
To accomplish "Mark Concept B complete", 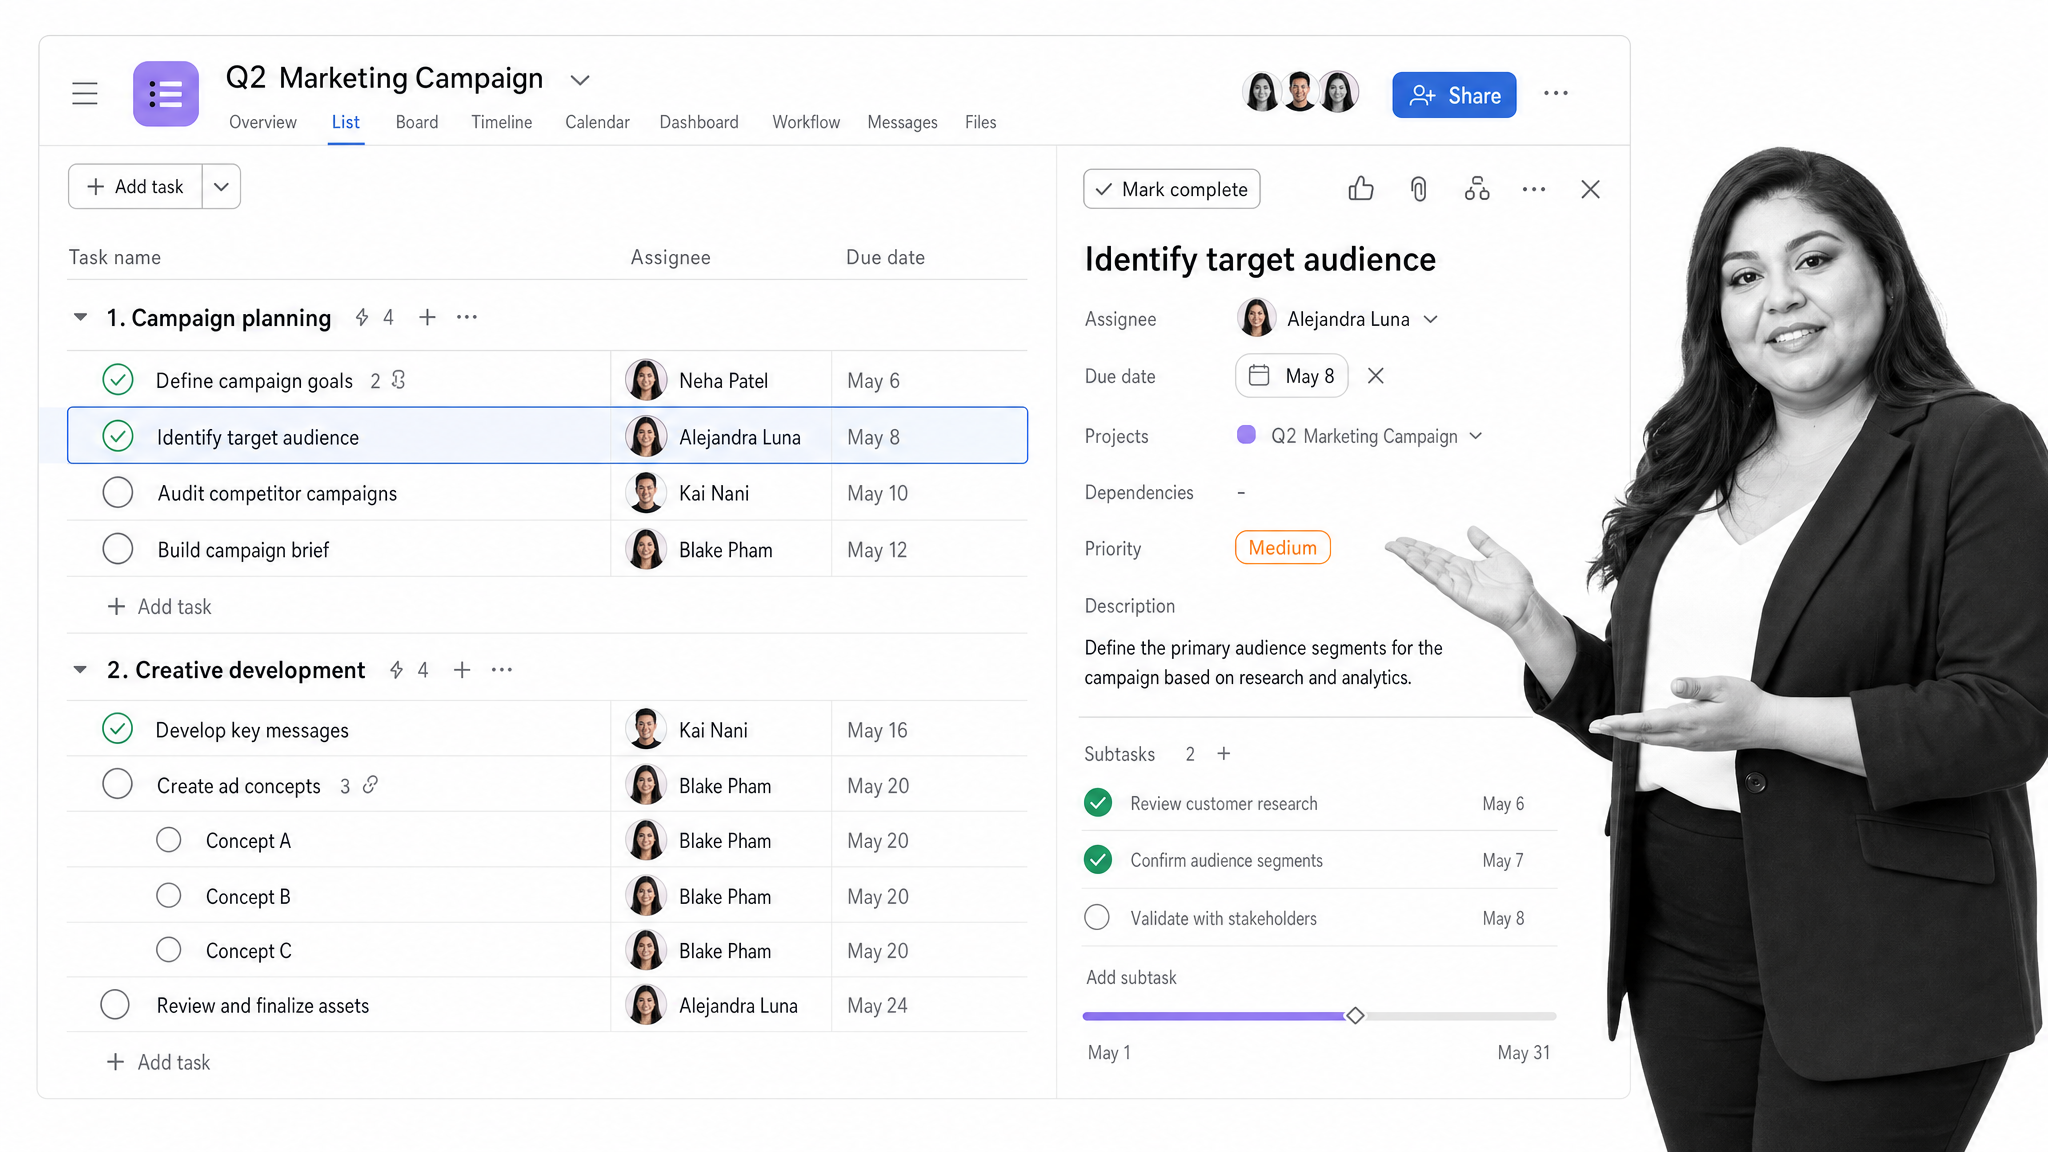I will 169,895.
